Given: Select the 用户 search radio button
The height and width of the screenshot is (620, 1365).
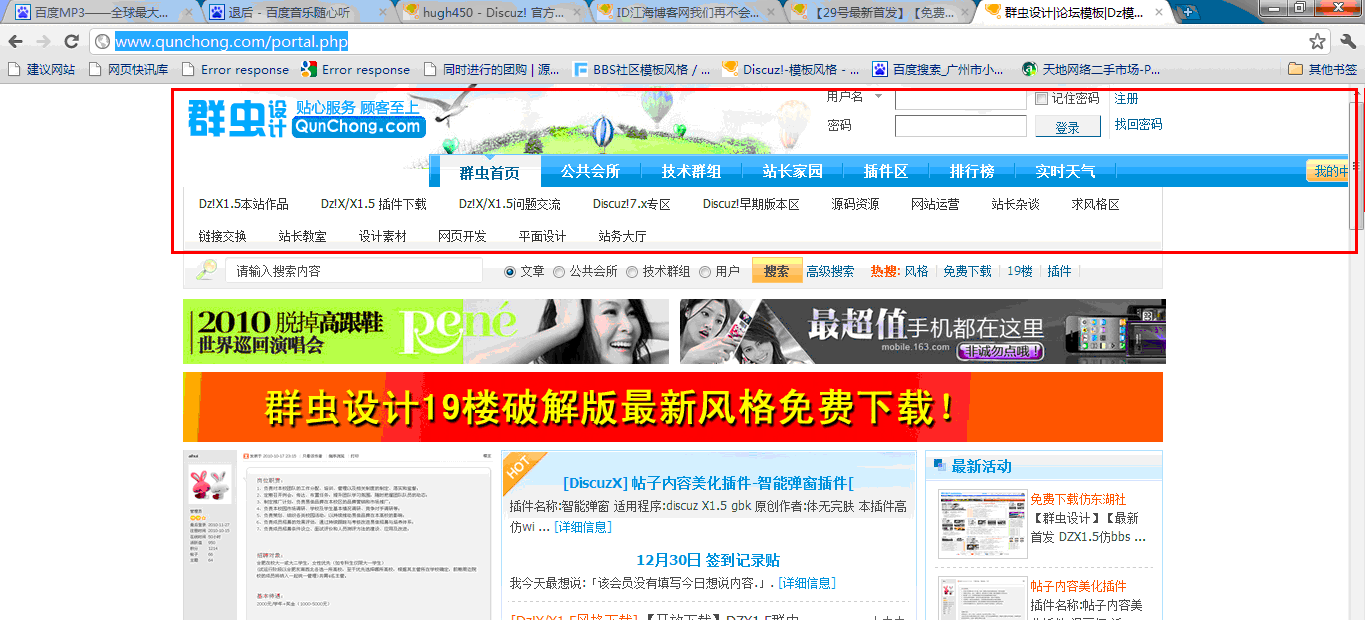Looking at the screenshot, I should point(705,271).
